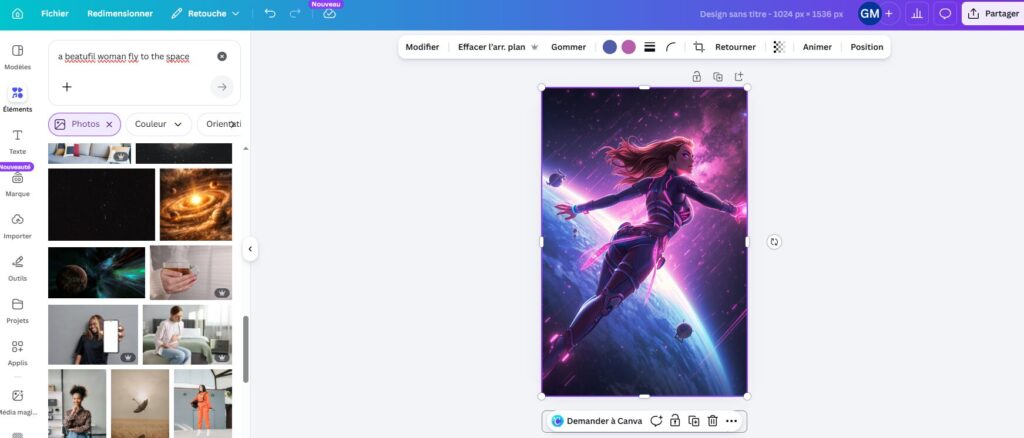Click the rotate handle beside the image
The width and height of the screenshot is (1024, 438).
(x=774, y=242)
